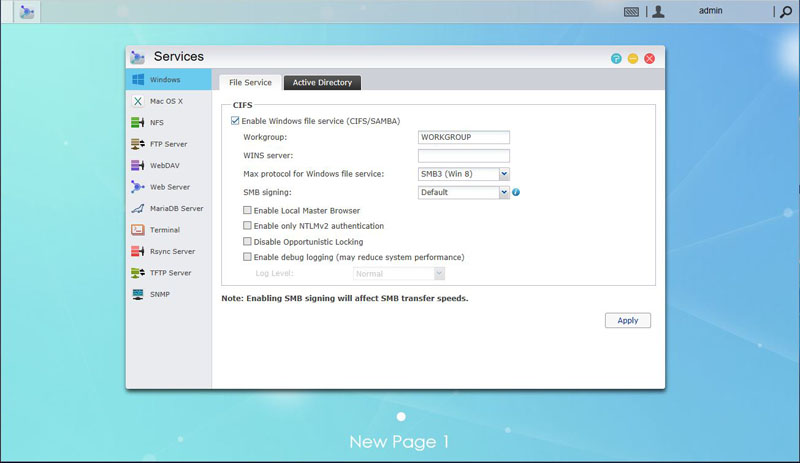Viewport: 800px width, 463px height.
Task: Click the white page indicator dot
Action: [x=401, y=417]
